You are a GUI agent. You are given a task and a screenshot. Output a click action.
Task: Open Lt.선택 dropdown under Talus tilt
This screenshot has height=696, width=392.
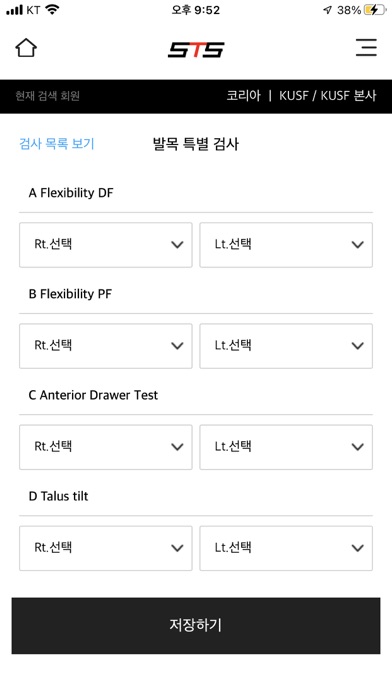point(286,548)
